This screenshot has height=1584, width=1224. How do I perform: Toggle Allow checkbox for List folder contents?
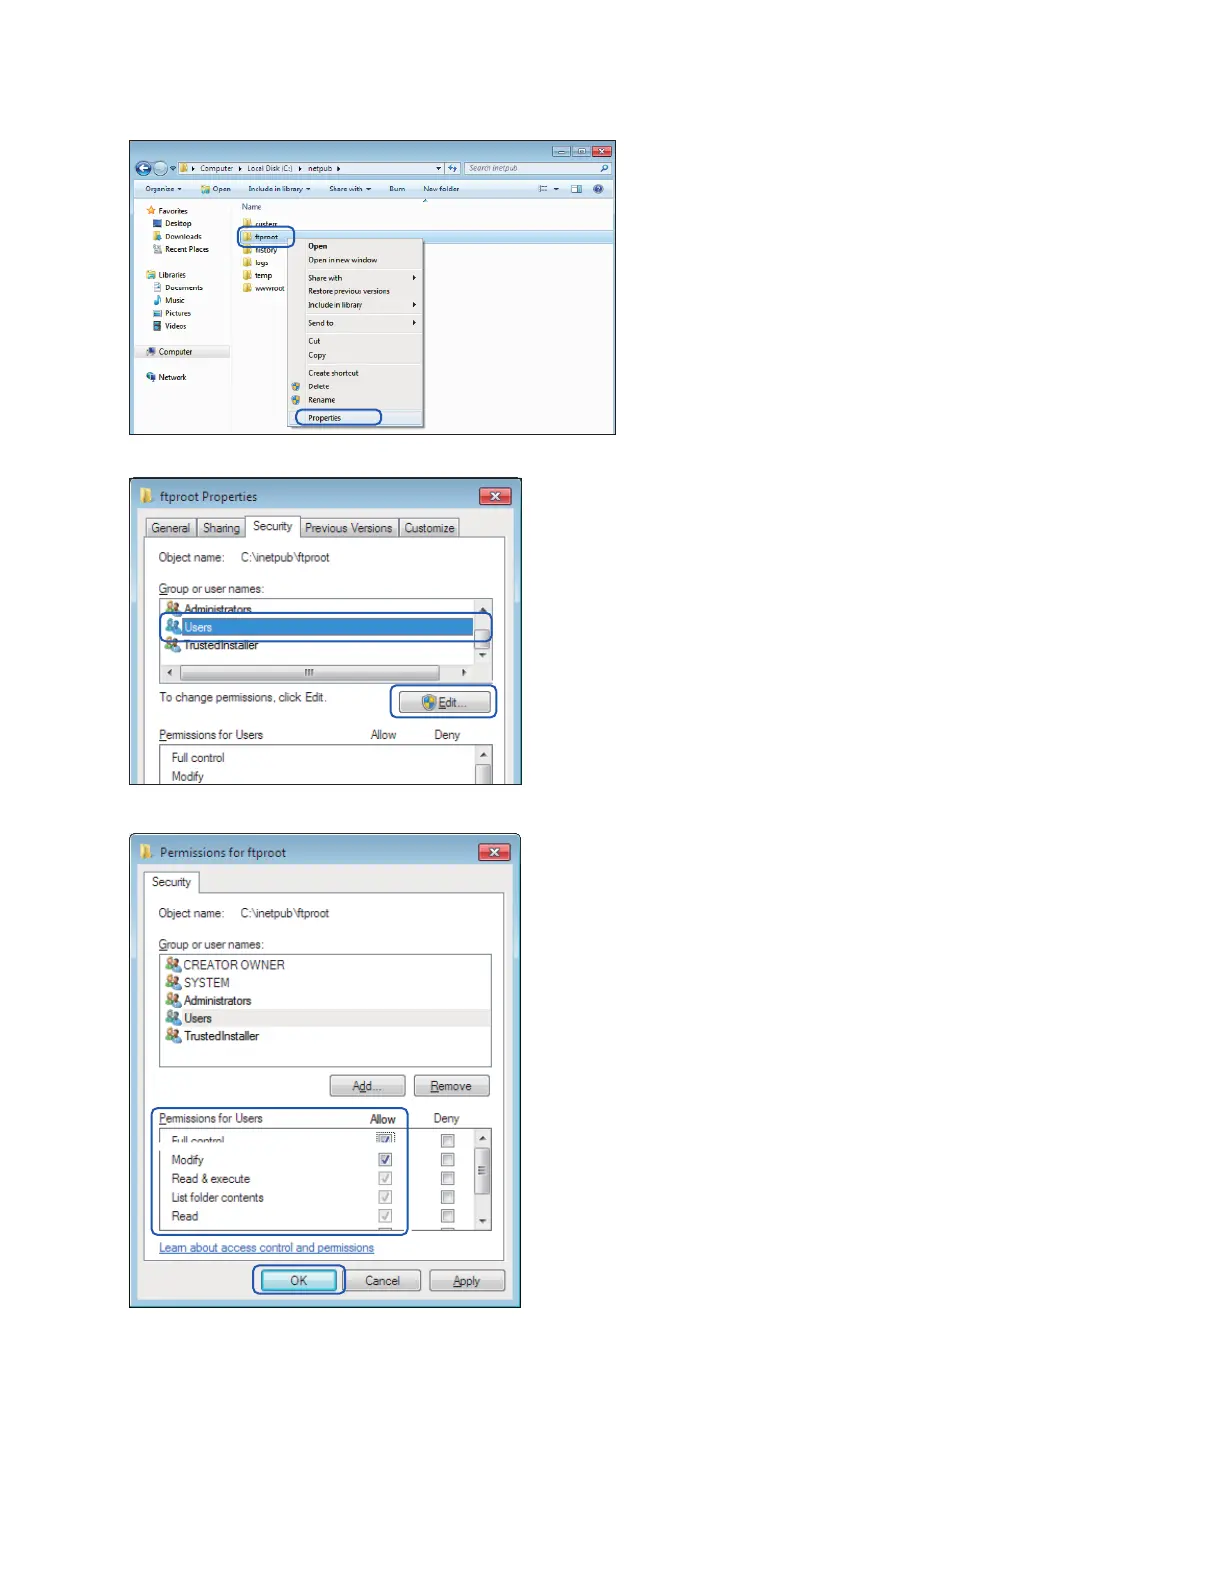[x=385, y=1198]
